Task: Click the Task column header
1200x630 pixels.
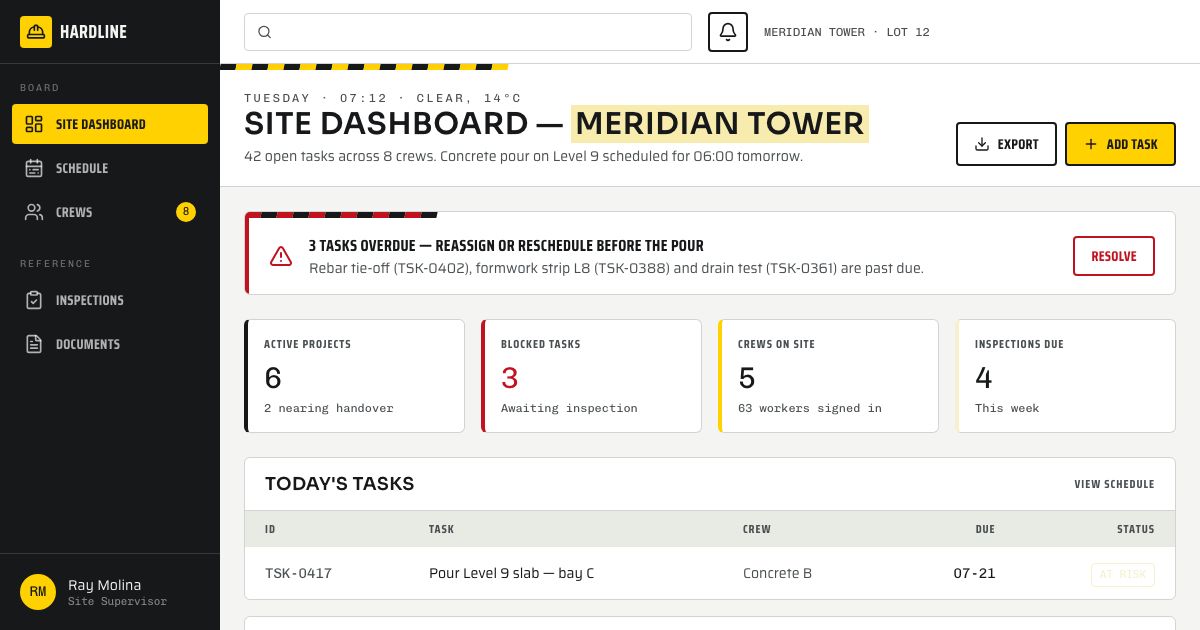Action: tap(441, 529)
